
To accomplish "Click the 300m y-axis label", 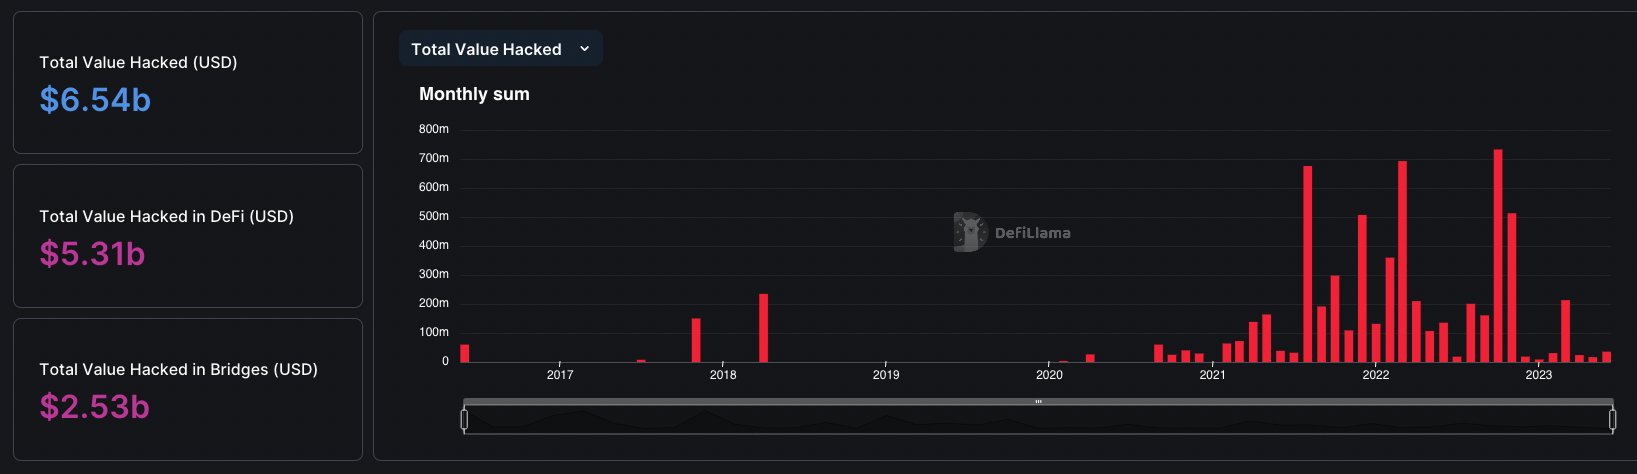I will (434, 274).
